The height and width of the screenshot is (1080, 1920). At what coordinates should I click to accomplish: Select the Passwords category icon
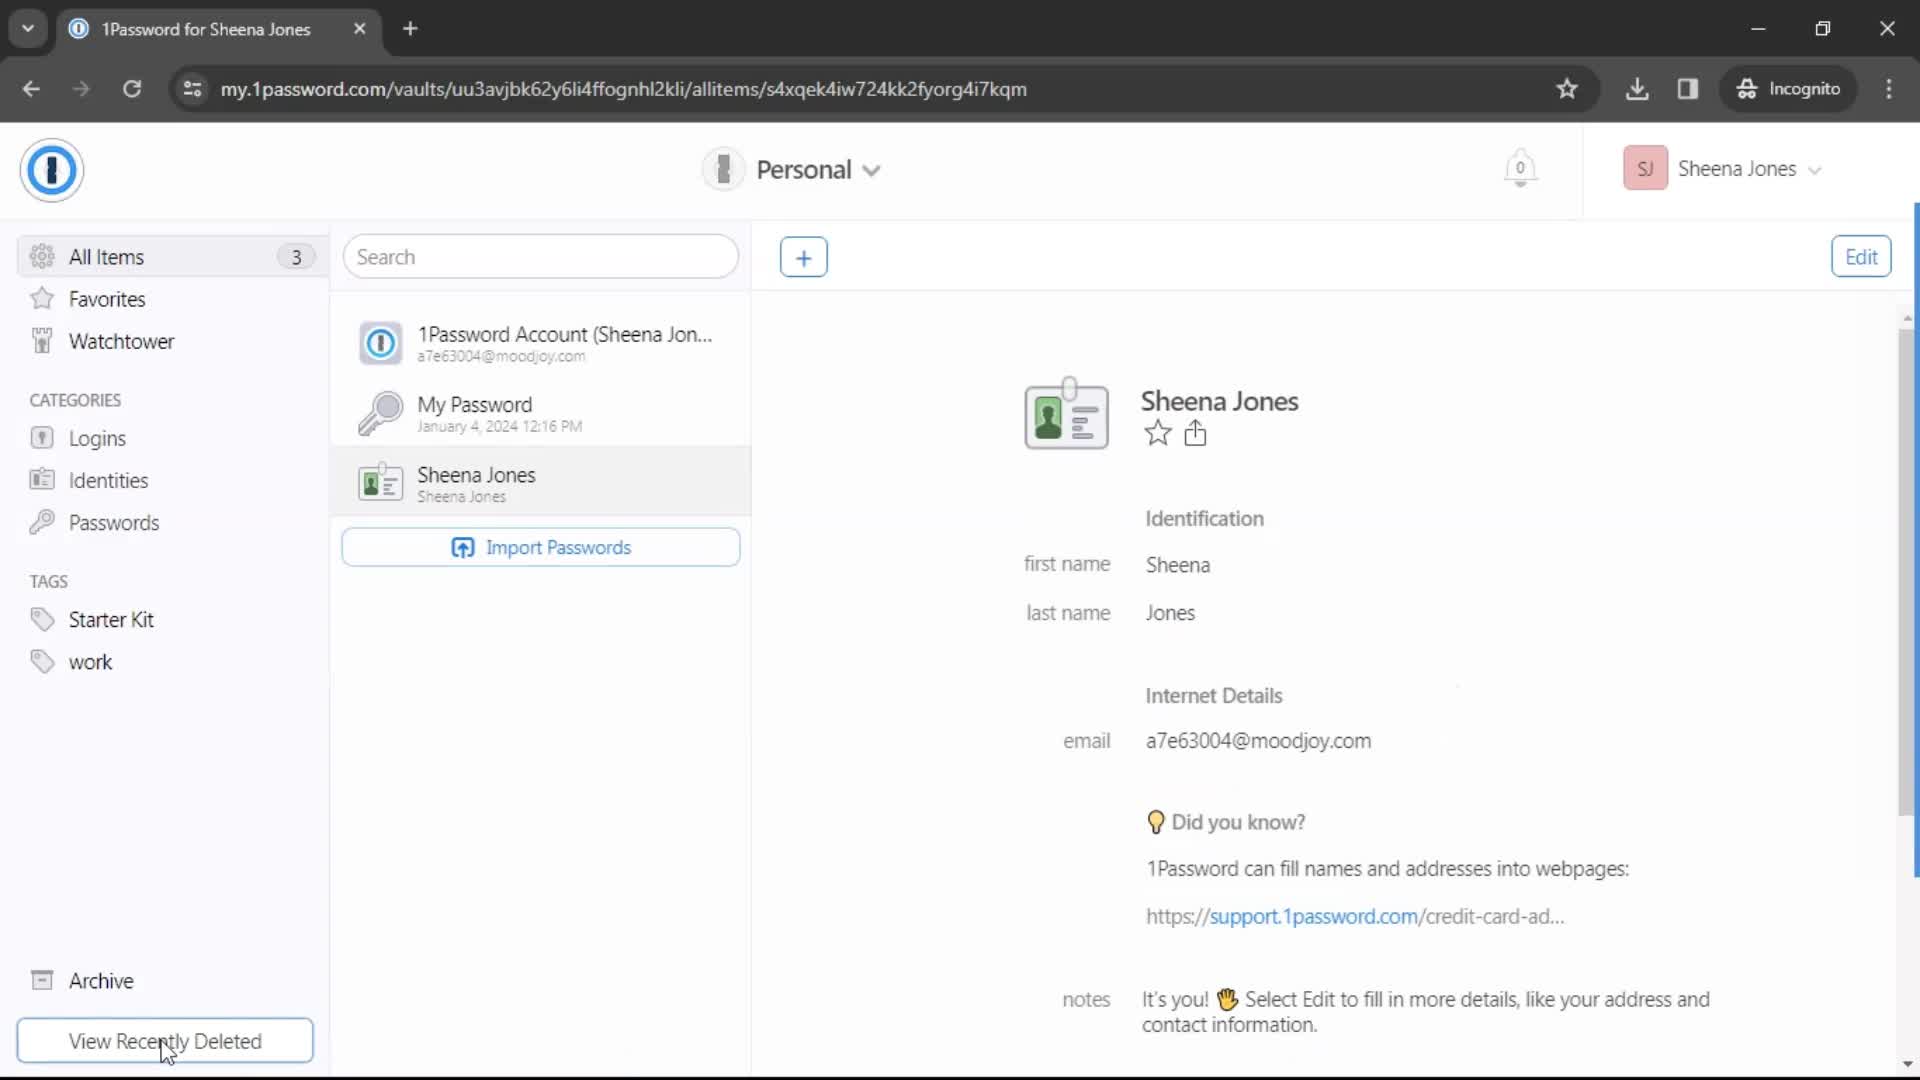point(42,522)
